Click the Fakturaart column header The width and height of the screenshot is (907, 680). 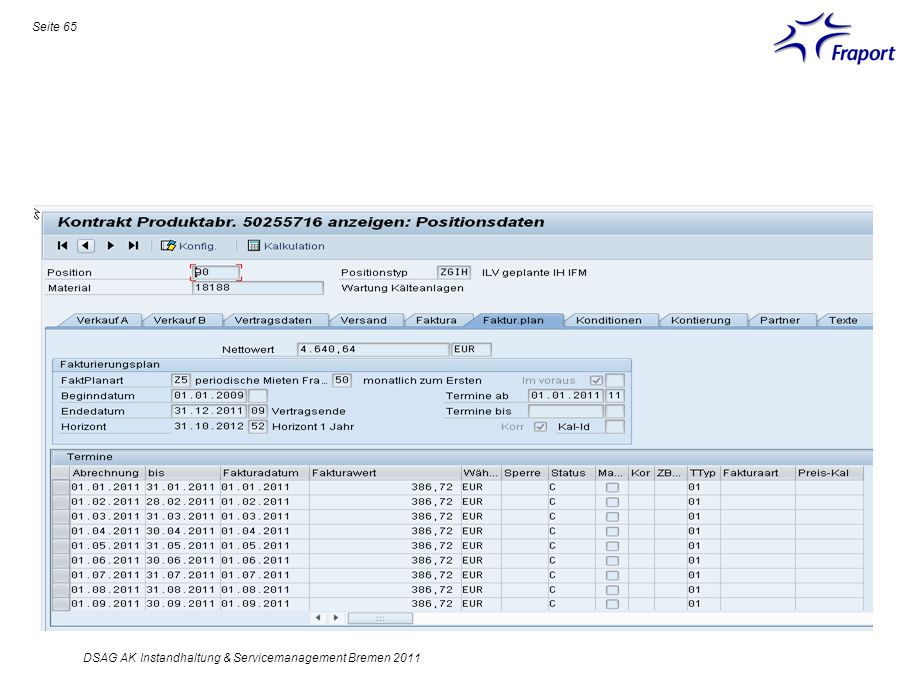758,473
